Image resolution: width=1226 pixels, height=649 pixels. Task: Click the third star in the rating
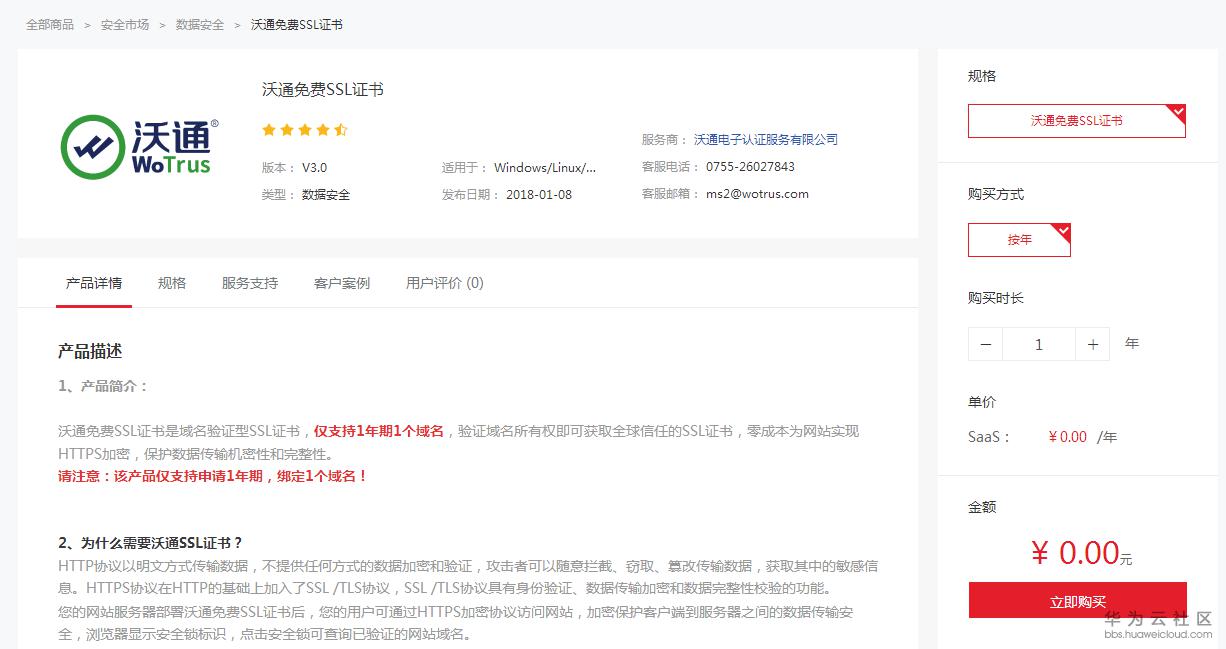pyautogui.click(x=304, y=129)
